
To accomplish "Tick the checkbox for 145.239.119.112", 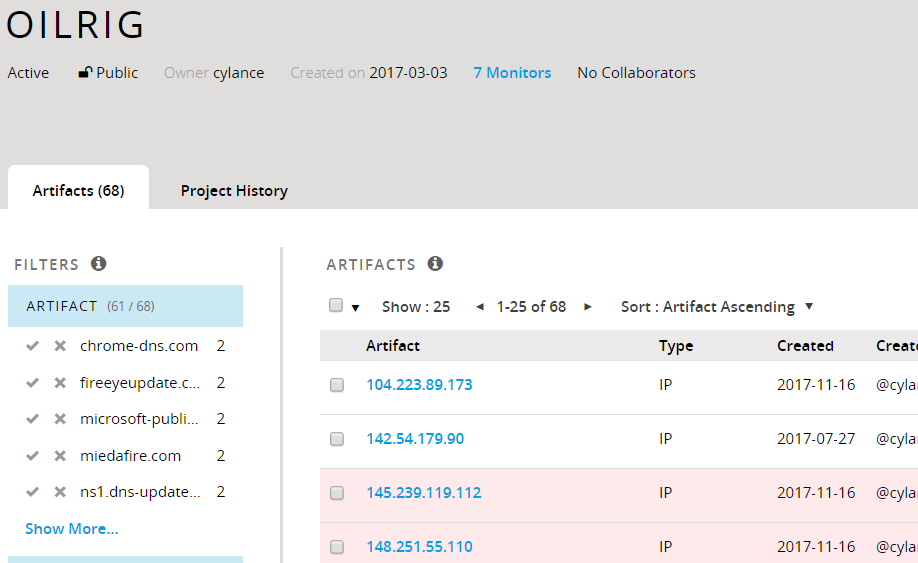I will [x=337, y=493].
